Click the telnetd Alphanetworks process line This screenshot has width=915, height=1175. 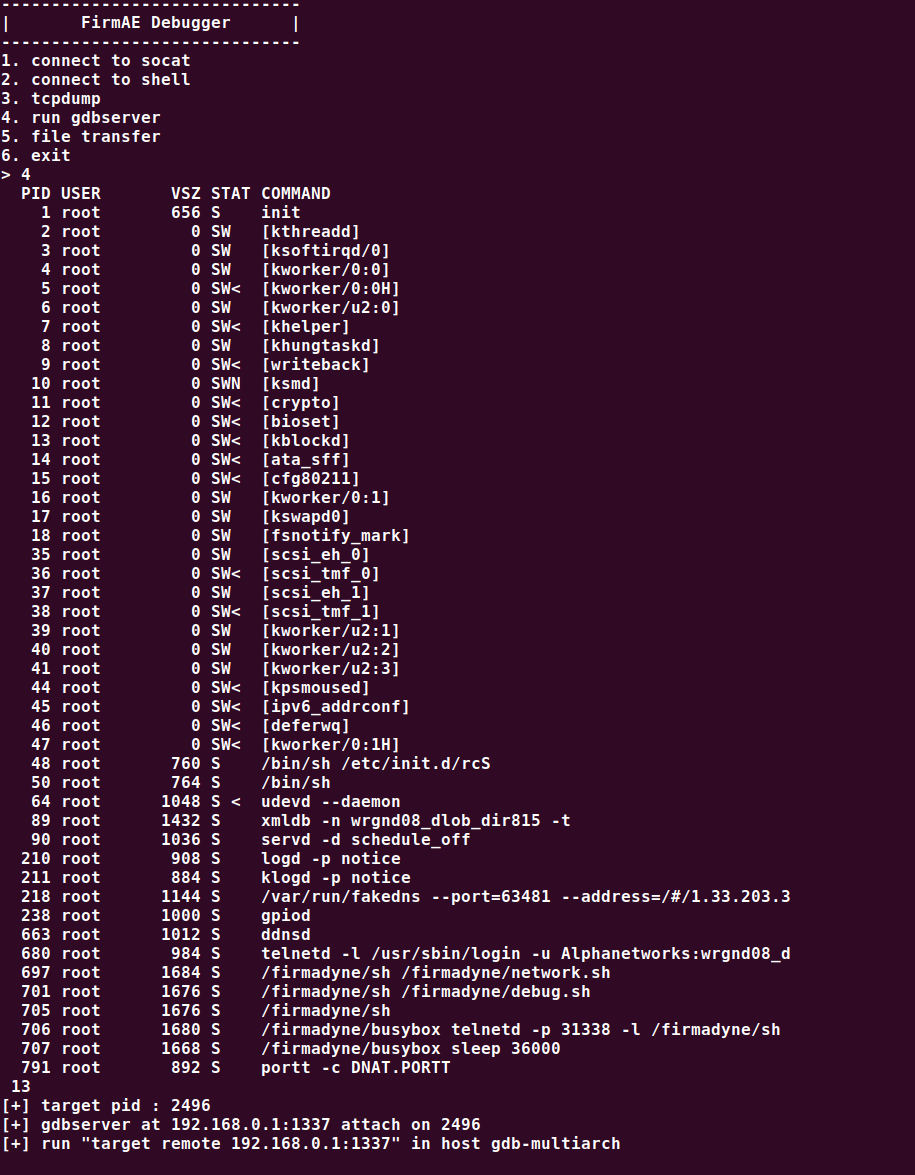click(x=405, y=954)
